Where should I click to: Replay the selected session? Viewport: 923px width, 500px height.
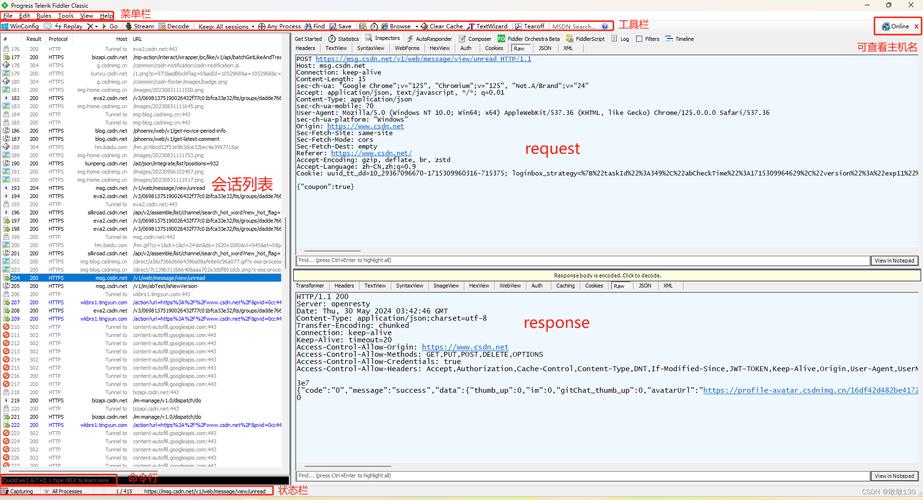click(x=68, y=27)
